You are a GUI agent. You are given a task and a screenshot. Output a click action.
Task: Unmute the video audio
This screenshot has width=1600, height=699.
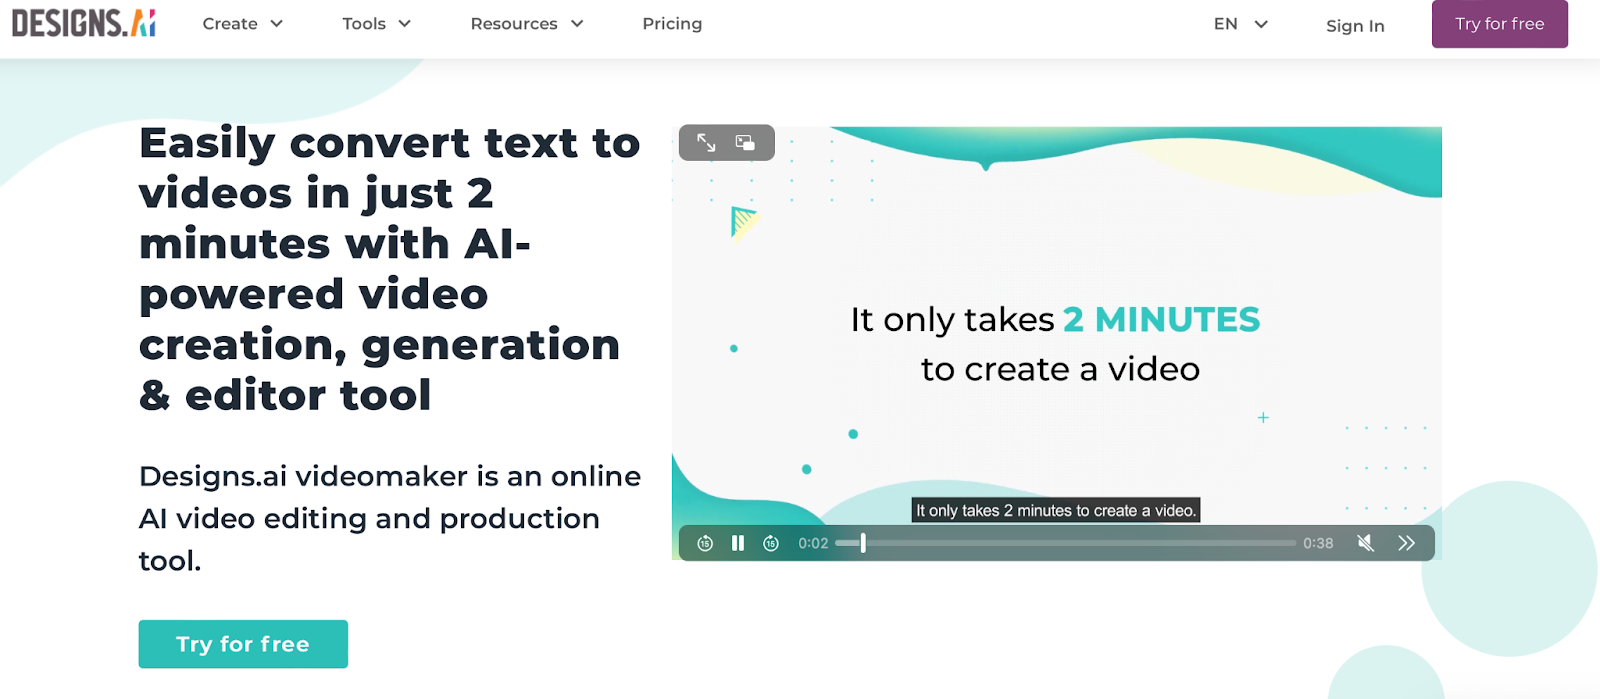1365,543
